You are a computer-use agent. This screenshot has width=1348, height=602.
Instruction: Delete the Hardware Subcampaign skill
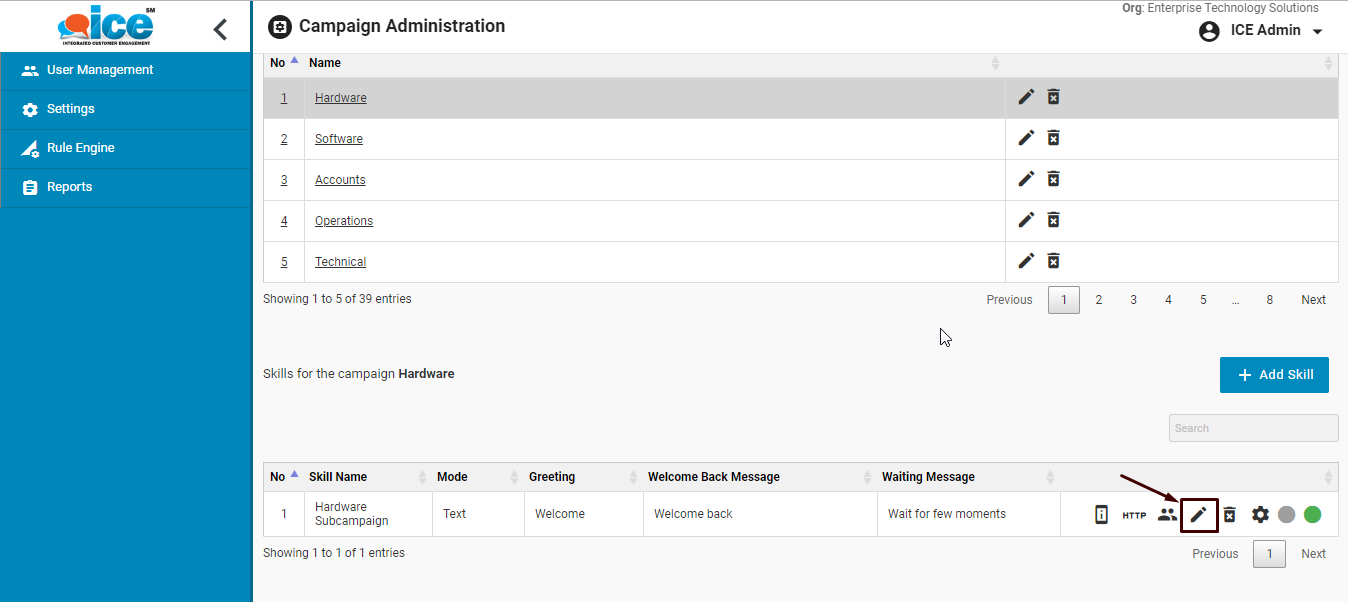coord(1229,515)
